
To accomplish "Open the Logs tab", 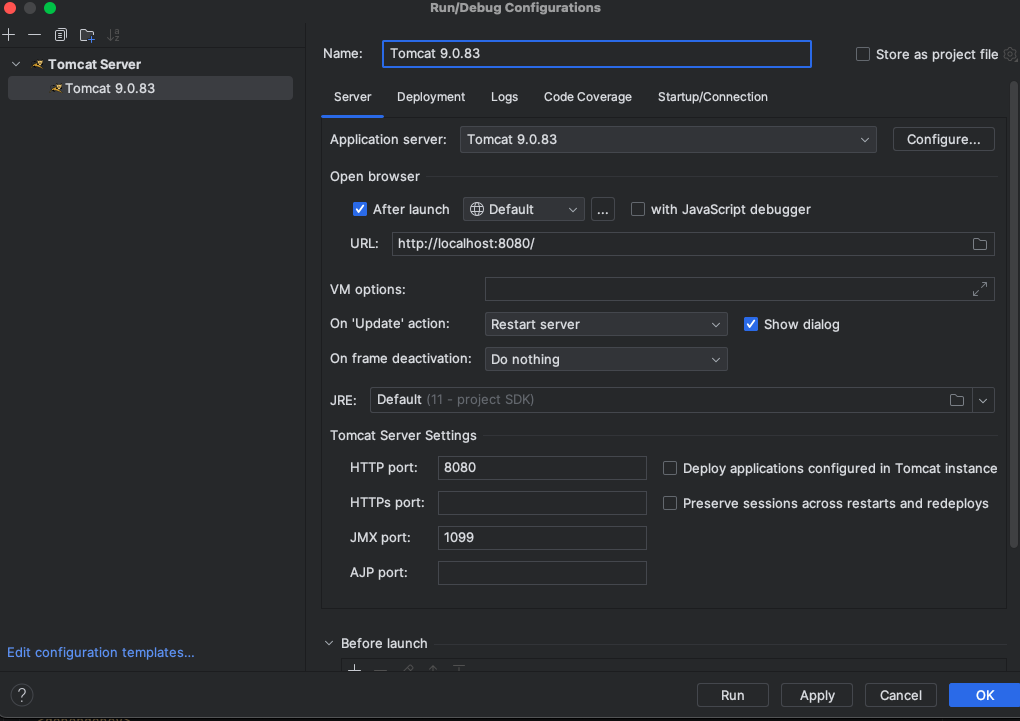I will 504,96.
